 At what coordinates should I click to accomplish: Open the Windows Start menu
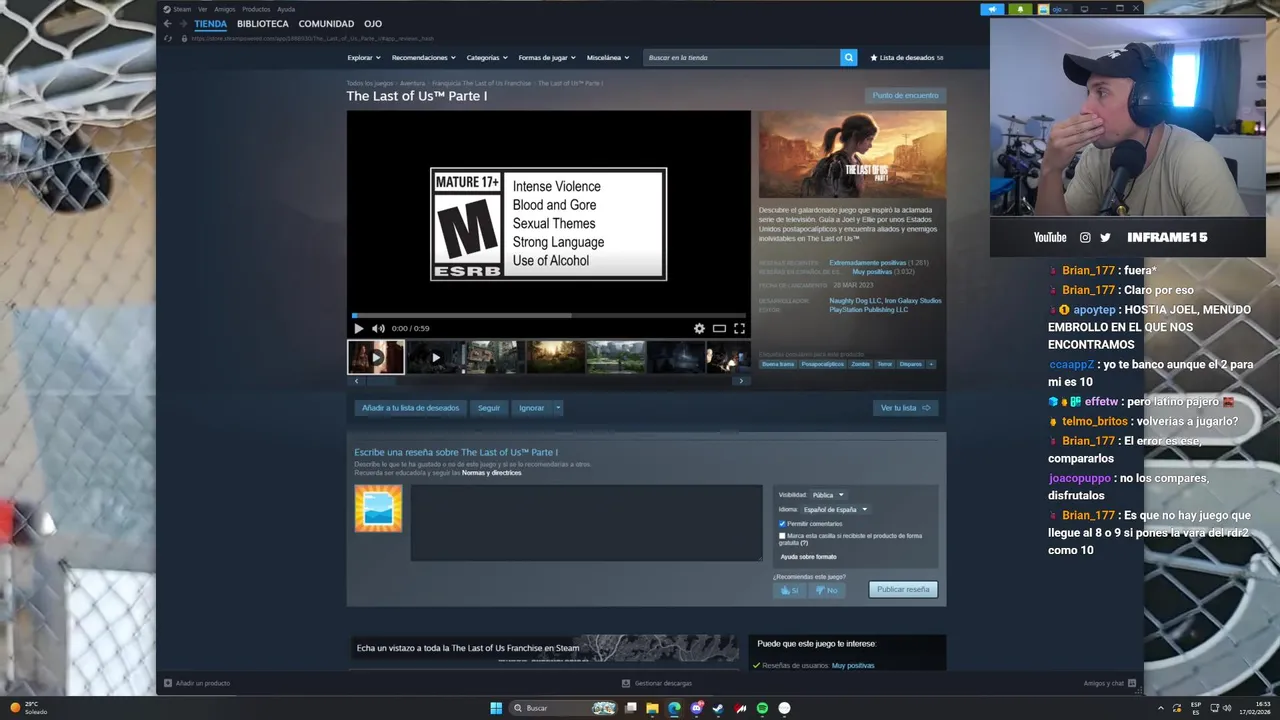point(496,708)
